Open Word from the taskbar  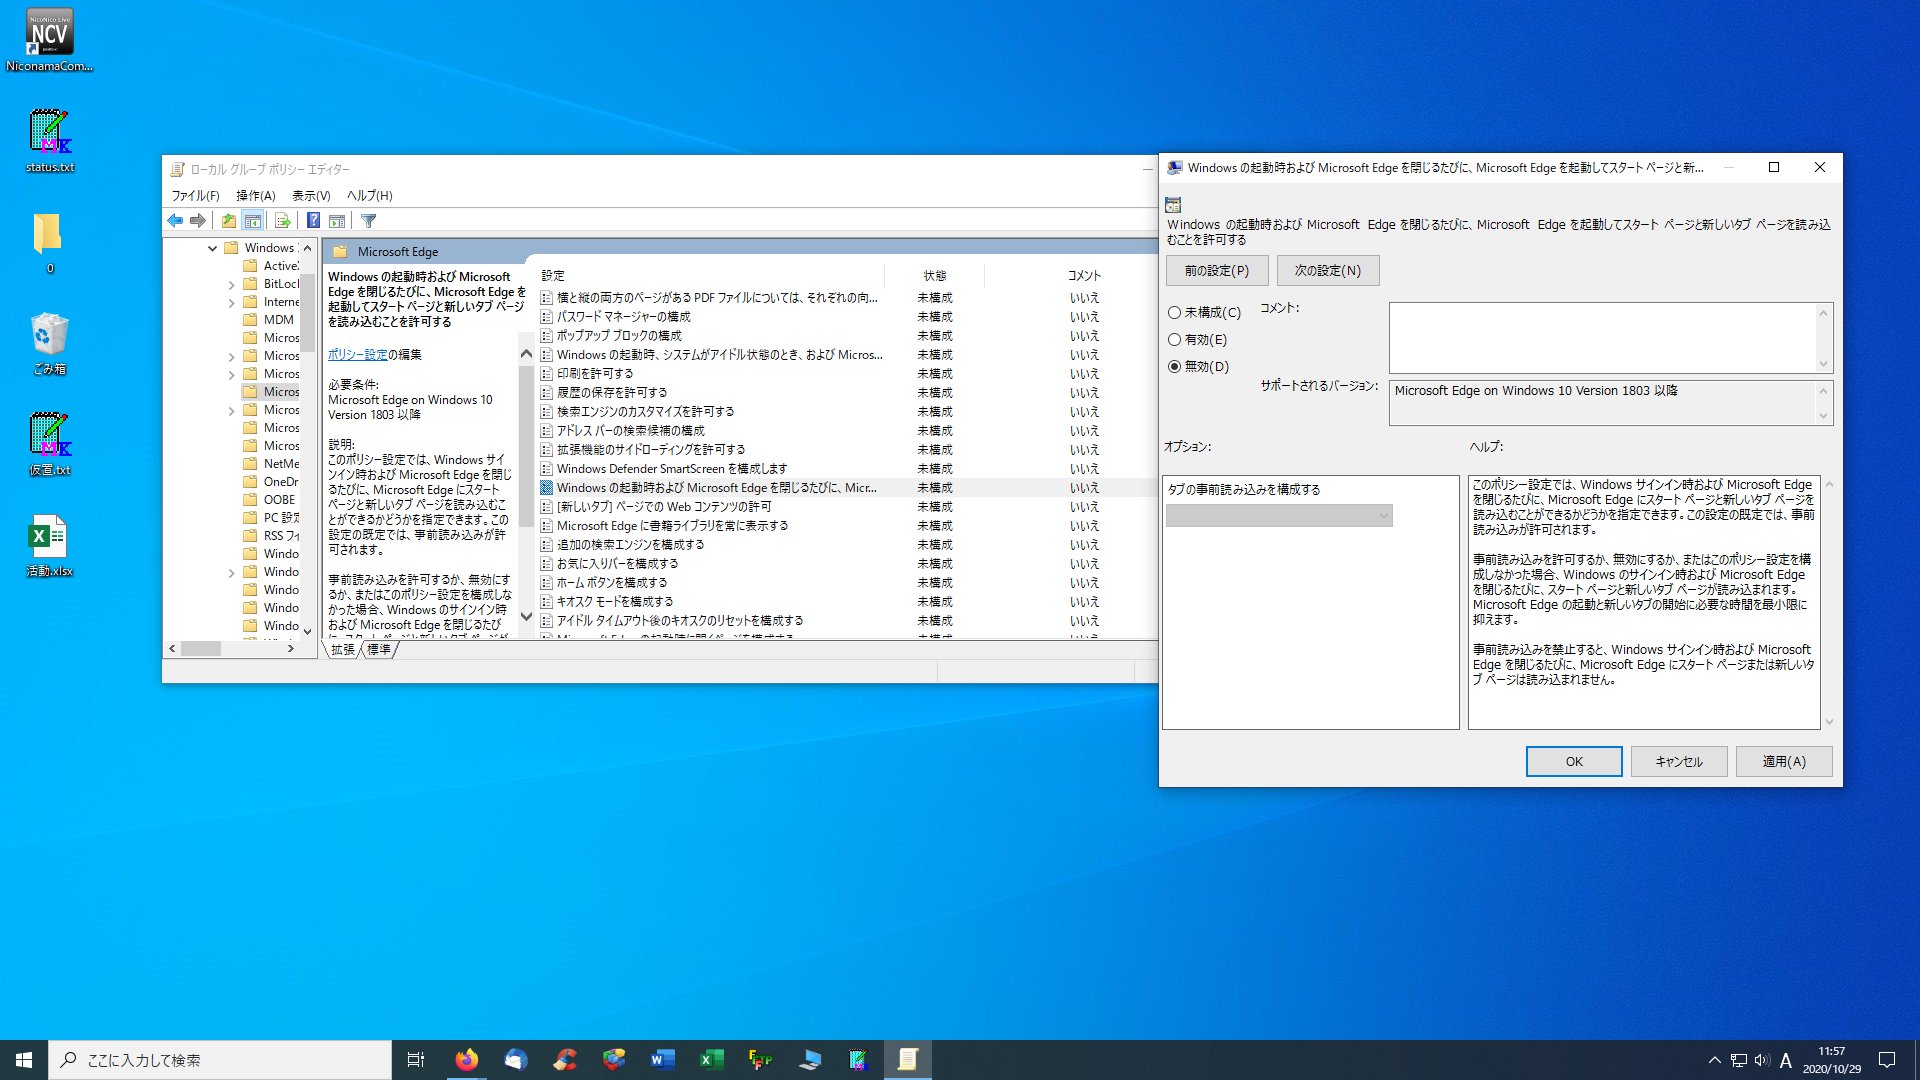(662, 1060)
